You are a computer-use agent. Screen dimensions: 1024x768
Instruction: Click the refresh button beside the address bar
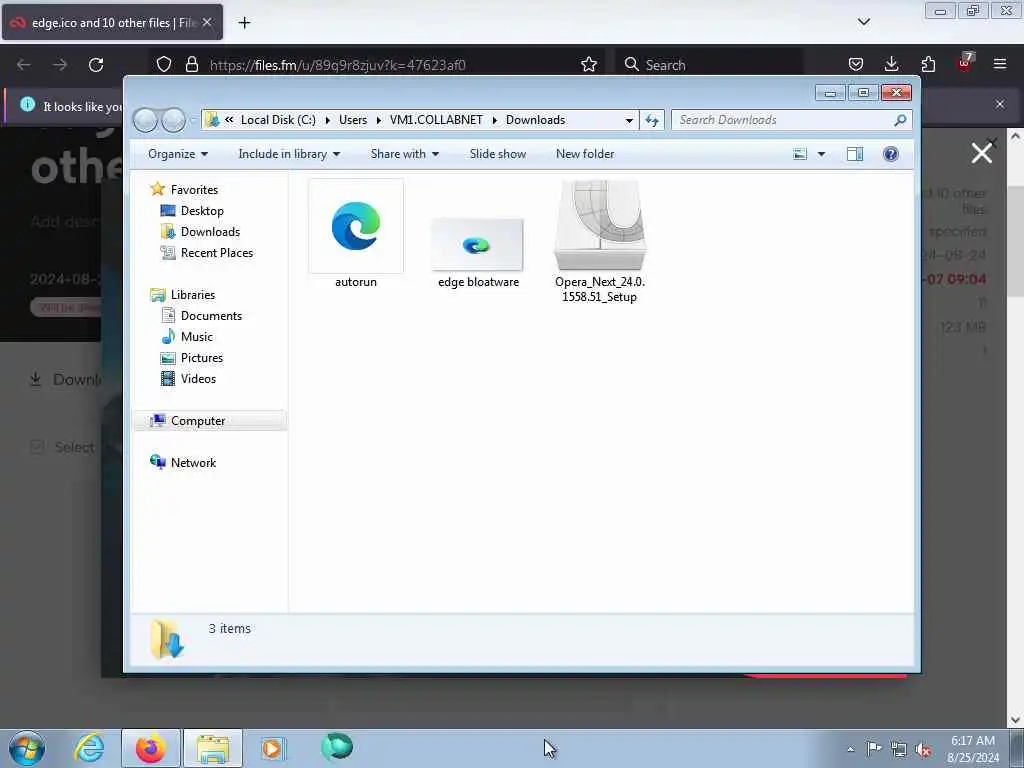[x=652, y=120]
